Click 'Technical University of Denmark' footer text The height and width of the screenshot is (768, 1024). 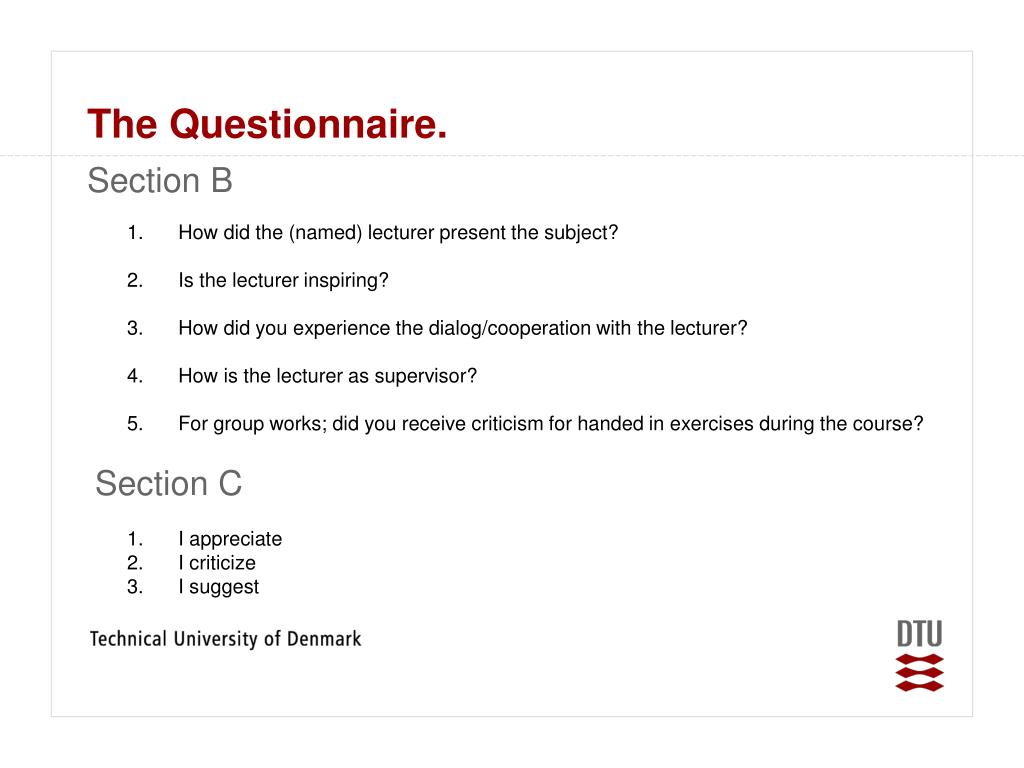(225, 639)
